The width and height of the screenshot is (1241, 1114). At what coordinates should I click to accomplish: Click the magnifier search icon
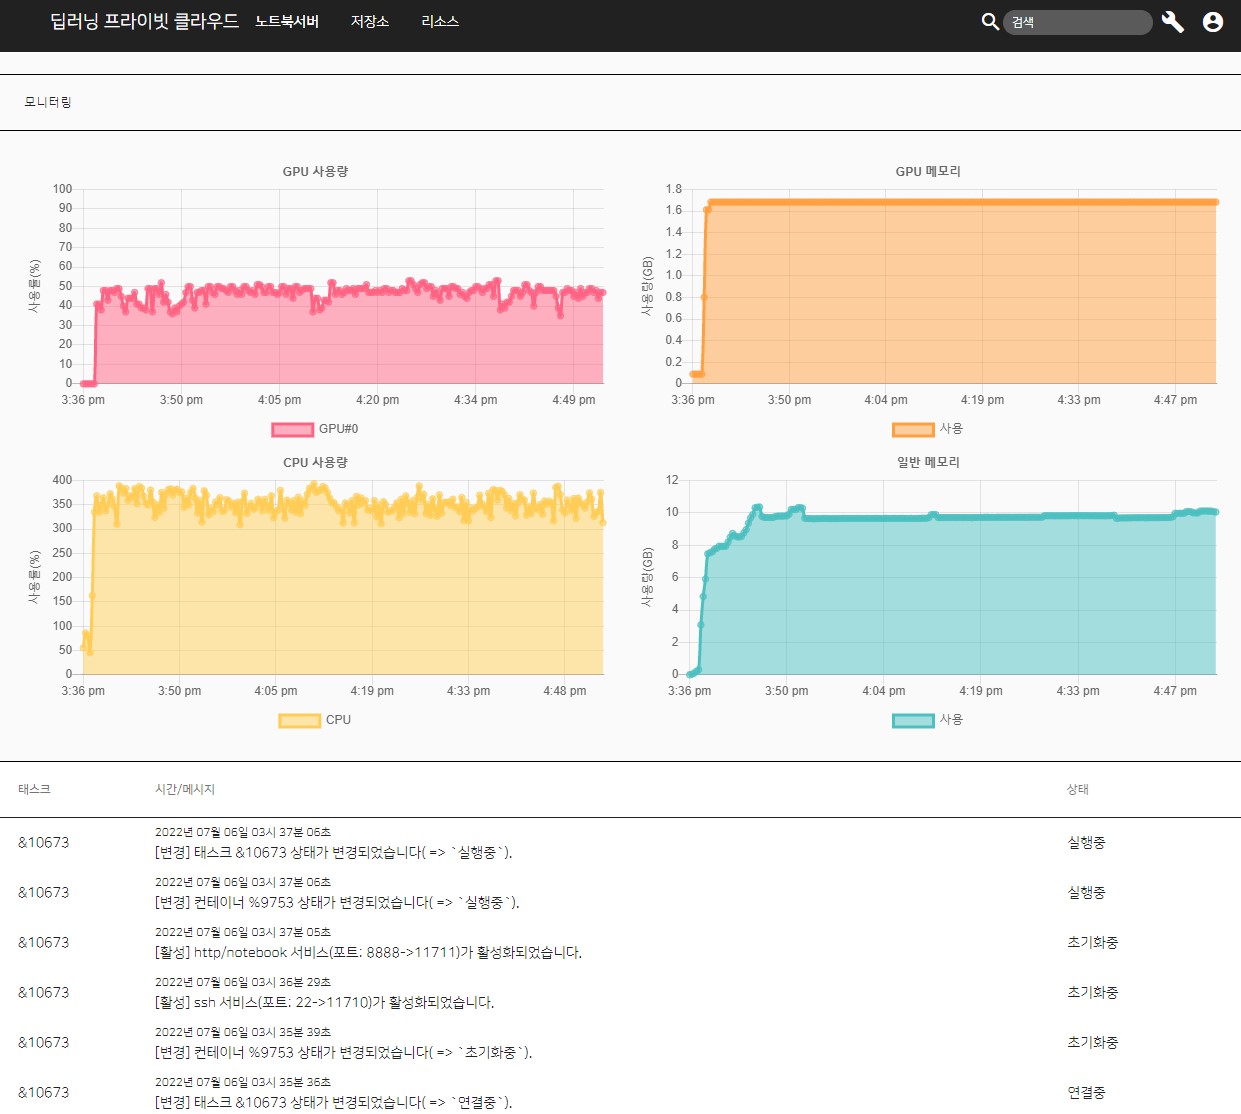click(x=990, y=22)
